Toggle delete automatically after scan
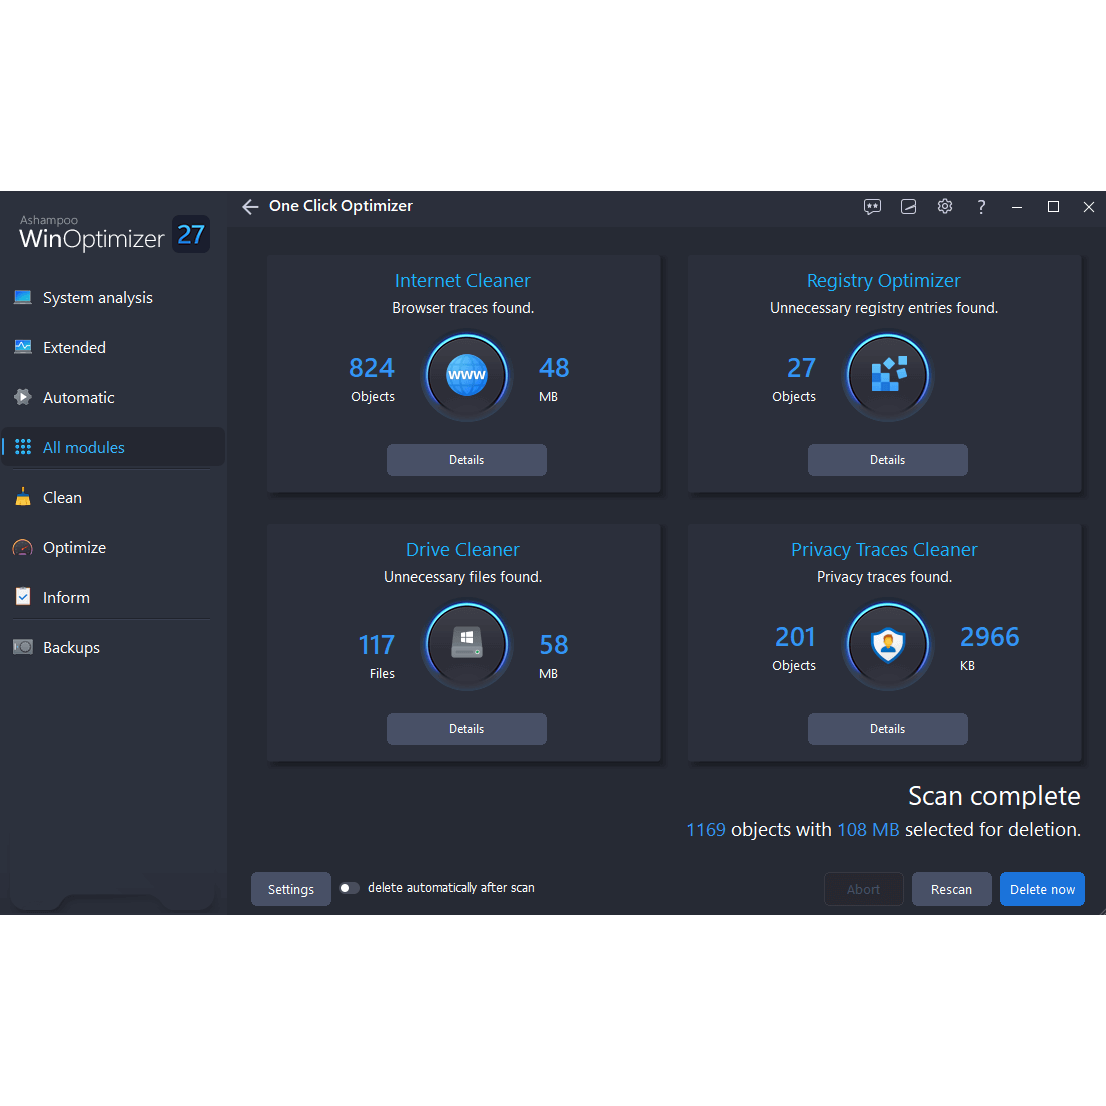1106x1106 pixels. pyautogui.click(x=348, y=888)
